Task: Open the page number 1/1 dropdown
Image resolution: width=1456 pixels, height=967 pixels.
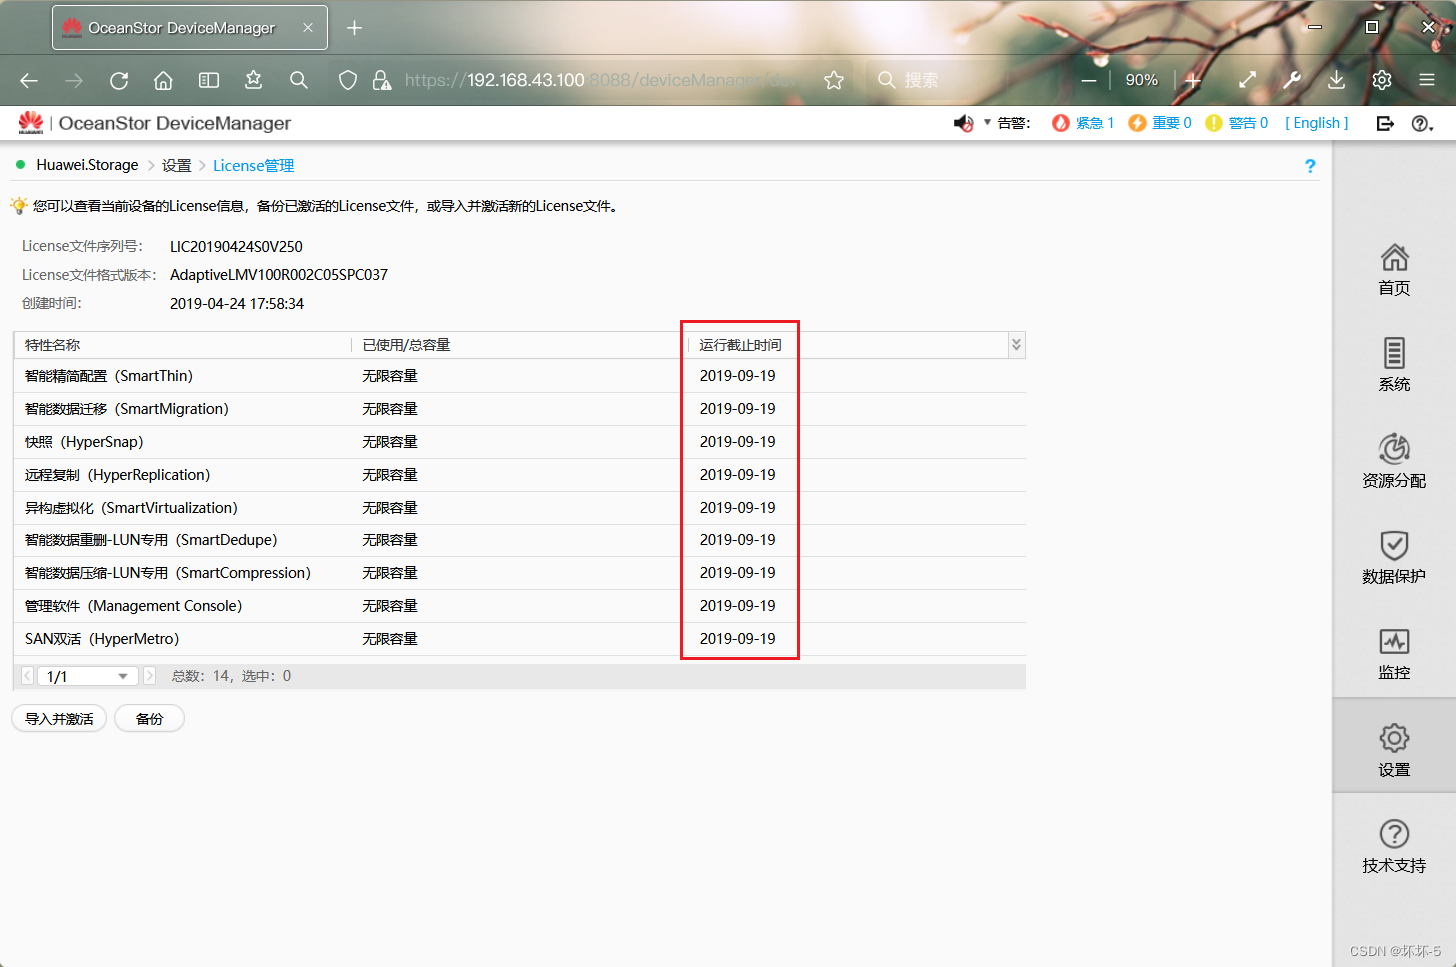Action: (x=88, y=676)
